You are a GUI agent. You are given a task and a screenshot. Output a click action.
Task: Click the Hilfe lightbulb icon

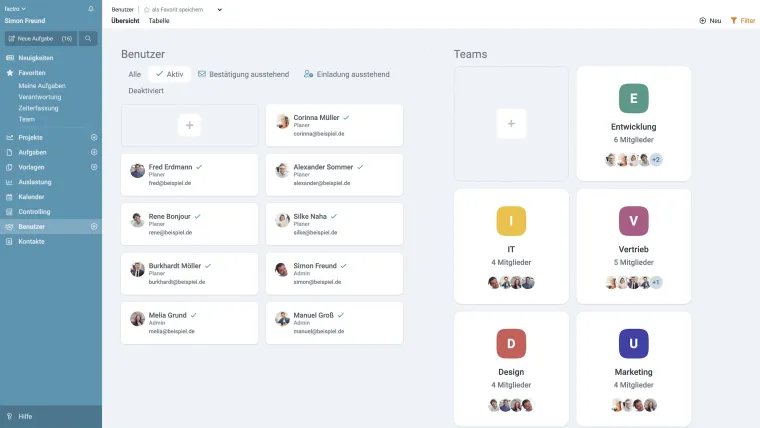tap(10, 416)
